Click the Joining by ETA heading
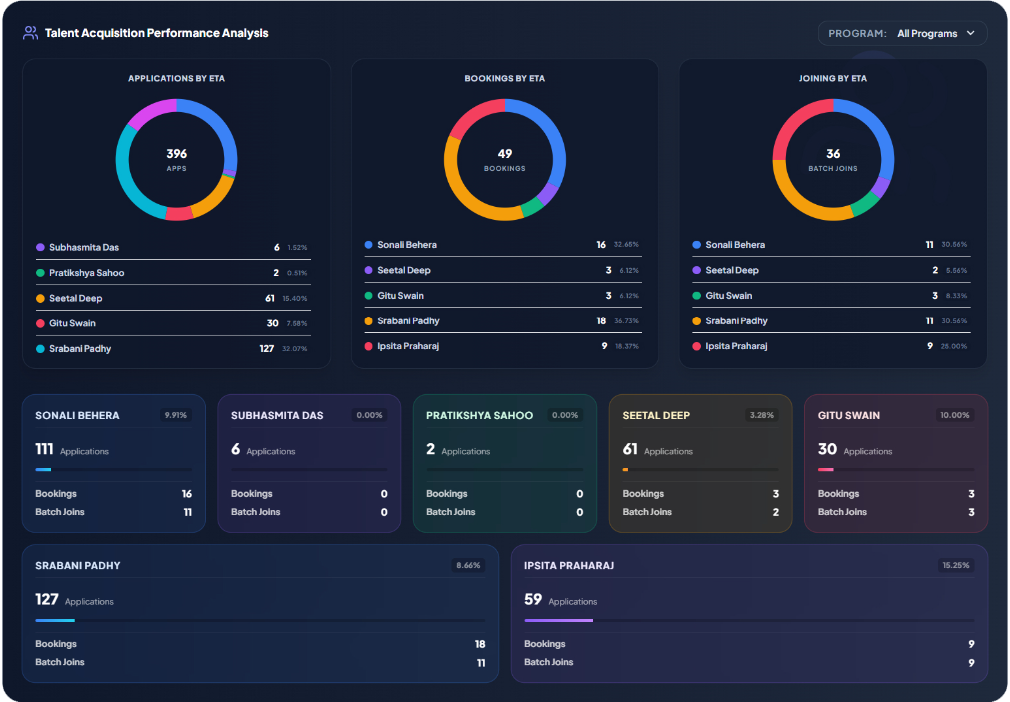The width and height of the screenshot is (1010, 702). [x=833, y=79]
